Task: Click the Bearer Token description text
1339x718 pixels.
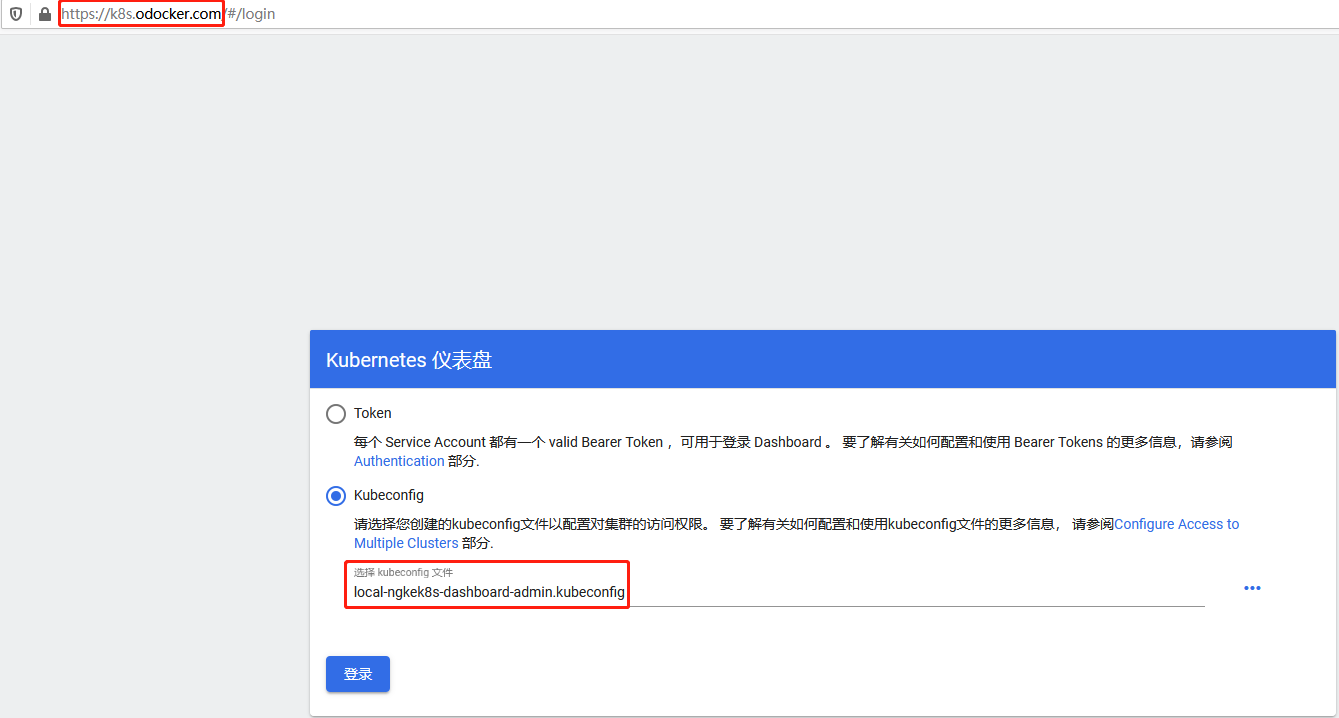Action: (x=700, y=442)
